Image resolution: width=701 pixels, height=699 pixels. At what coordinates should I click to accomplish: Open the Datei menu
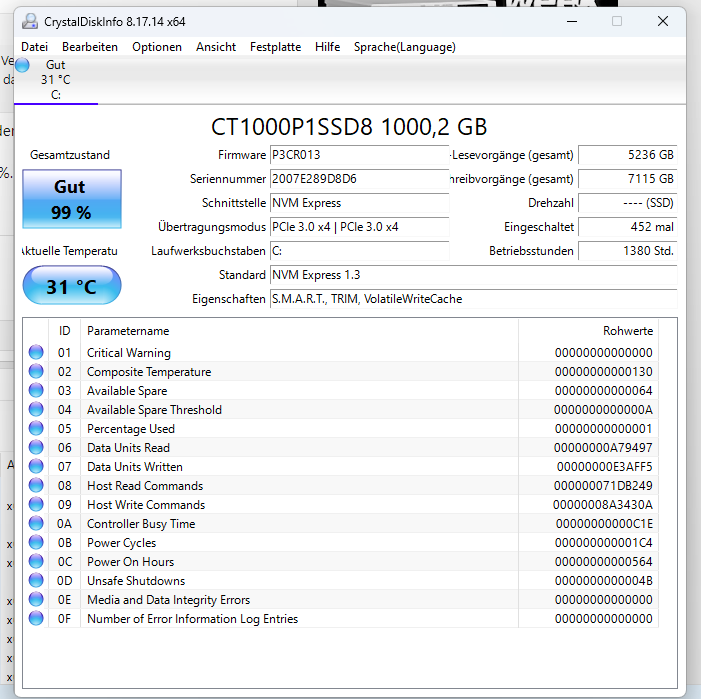click(34, 47)
